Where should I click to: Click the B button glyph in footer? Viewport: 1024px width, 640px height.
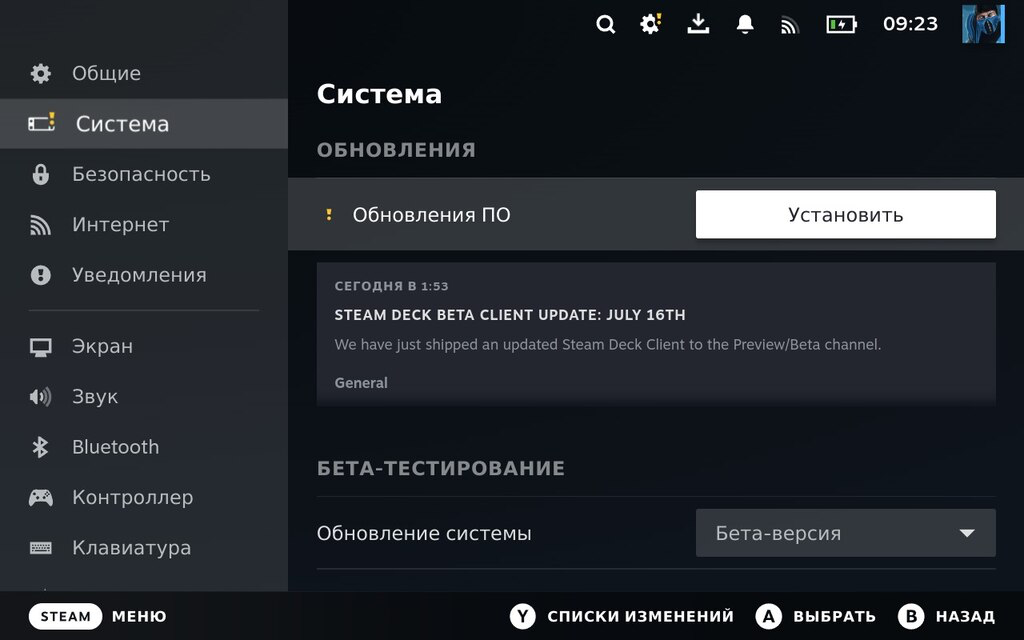911,616
